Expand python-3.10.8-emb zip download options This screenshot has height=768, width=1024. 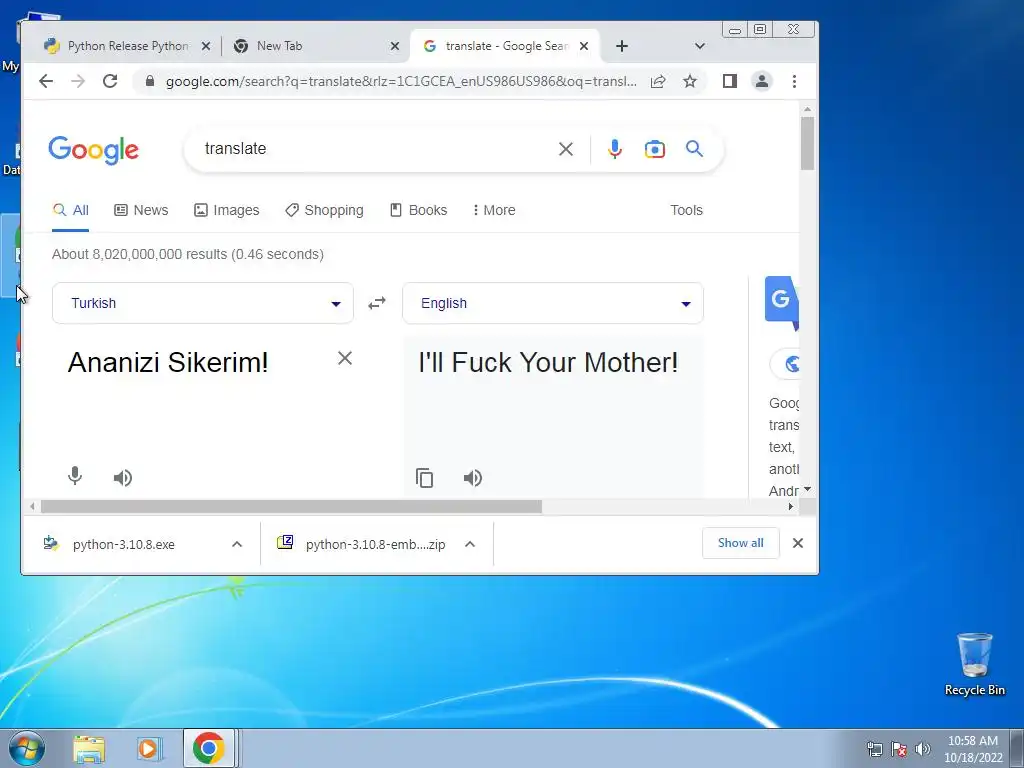click(x=470, y=544)
